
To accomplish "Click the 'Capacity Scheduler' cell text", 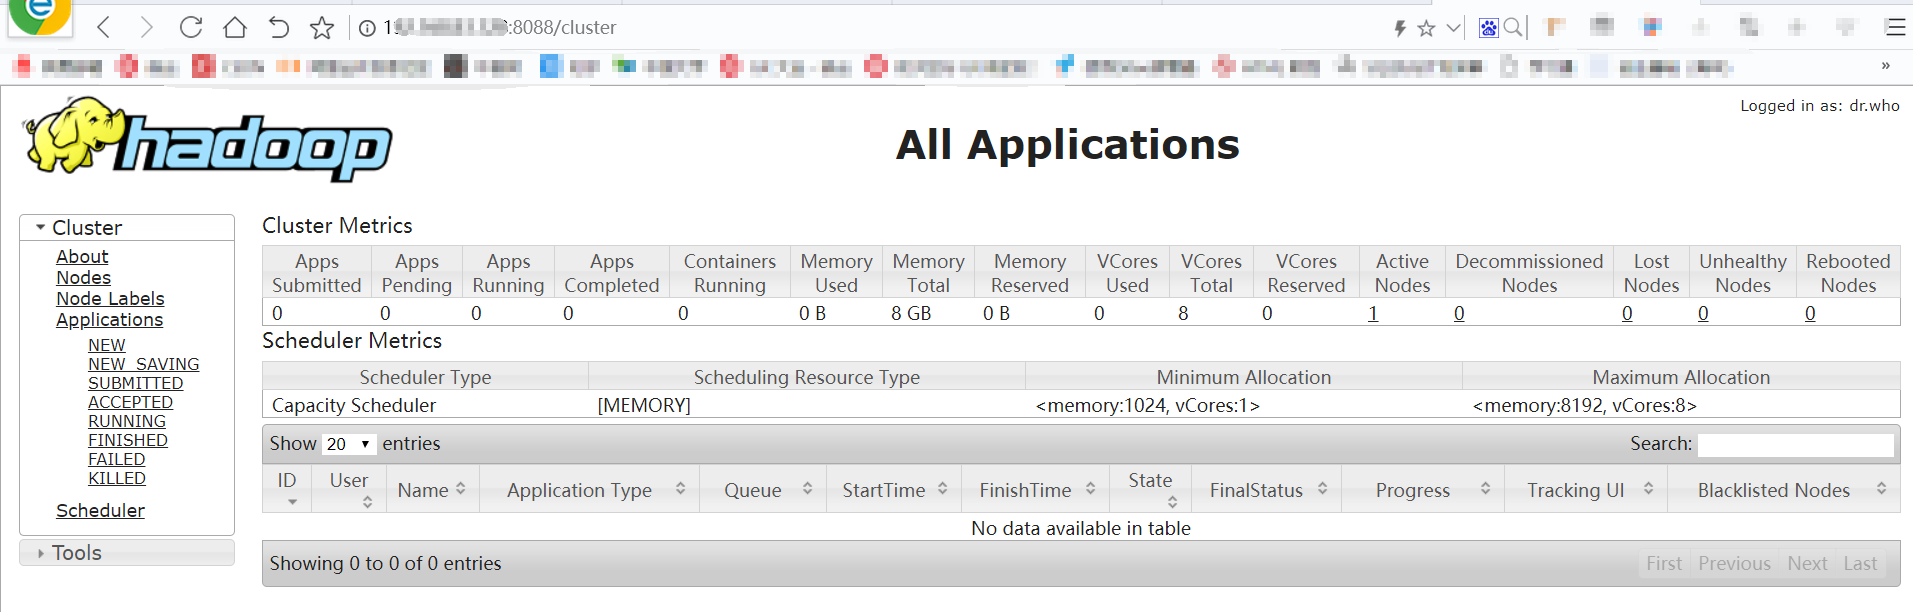I will [x=354, y=405].
